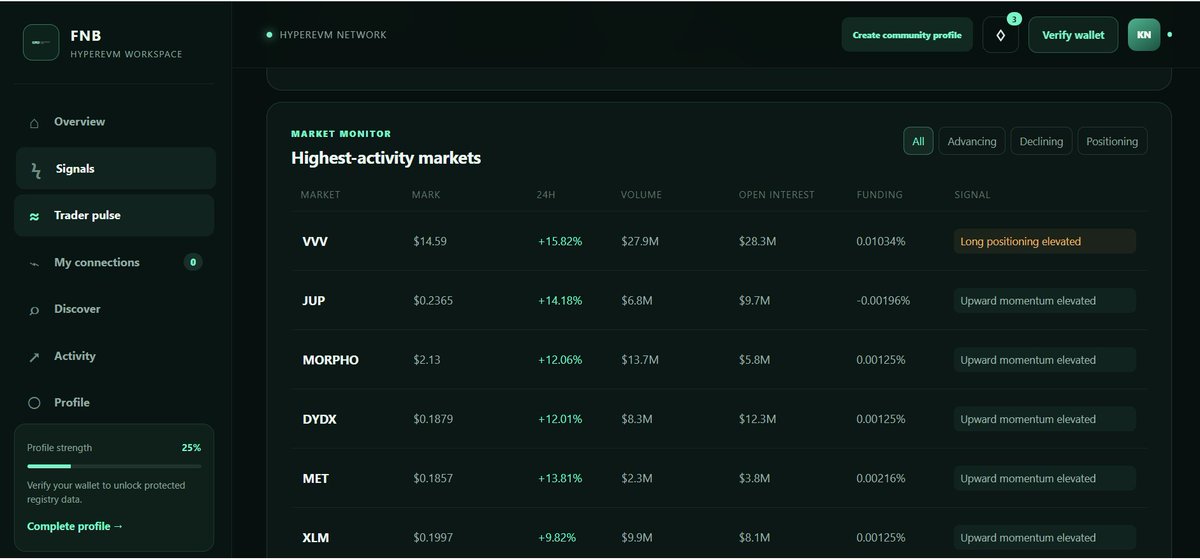Follow the Complete profile link

[x=75, y=526]
